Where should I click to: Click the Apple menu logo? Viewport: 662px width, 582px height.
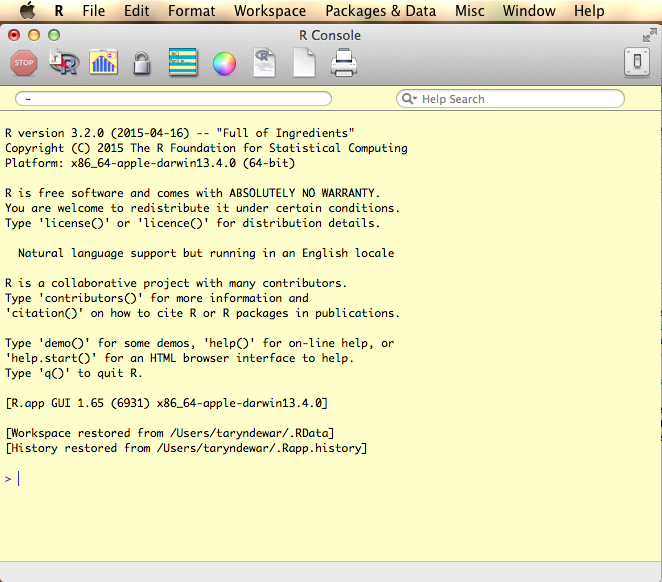pos(27,11)
